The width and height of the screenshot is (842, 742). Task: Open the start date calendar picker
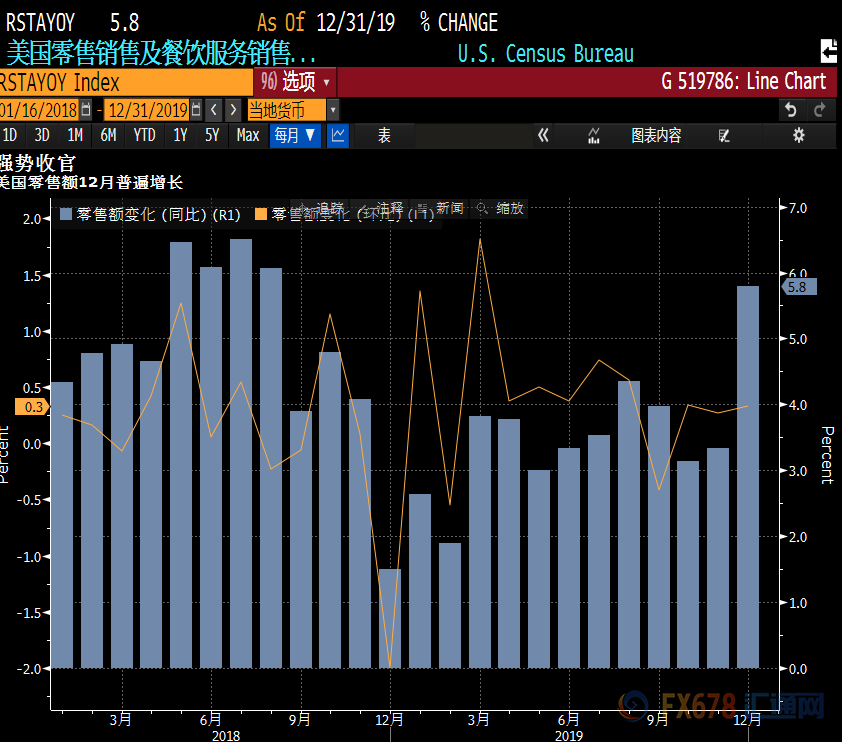86,109
